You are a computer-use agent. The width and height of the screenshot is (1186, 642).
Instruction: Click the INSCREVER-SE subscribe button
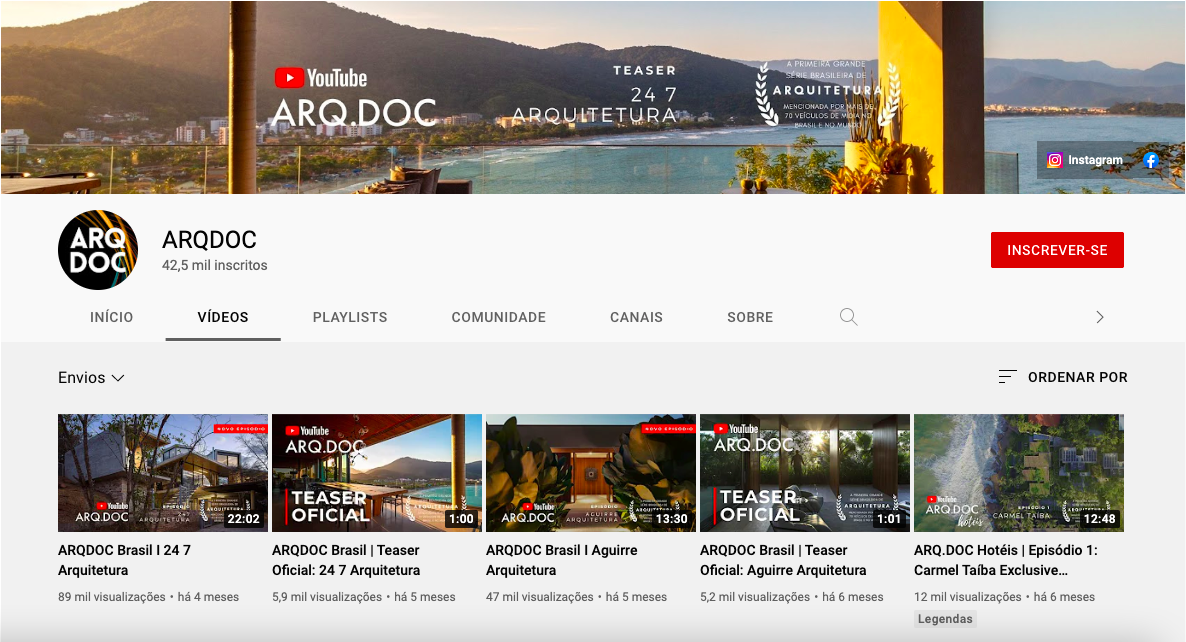click(x=1057, y=250)
